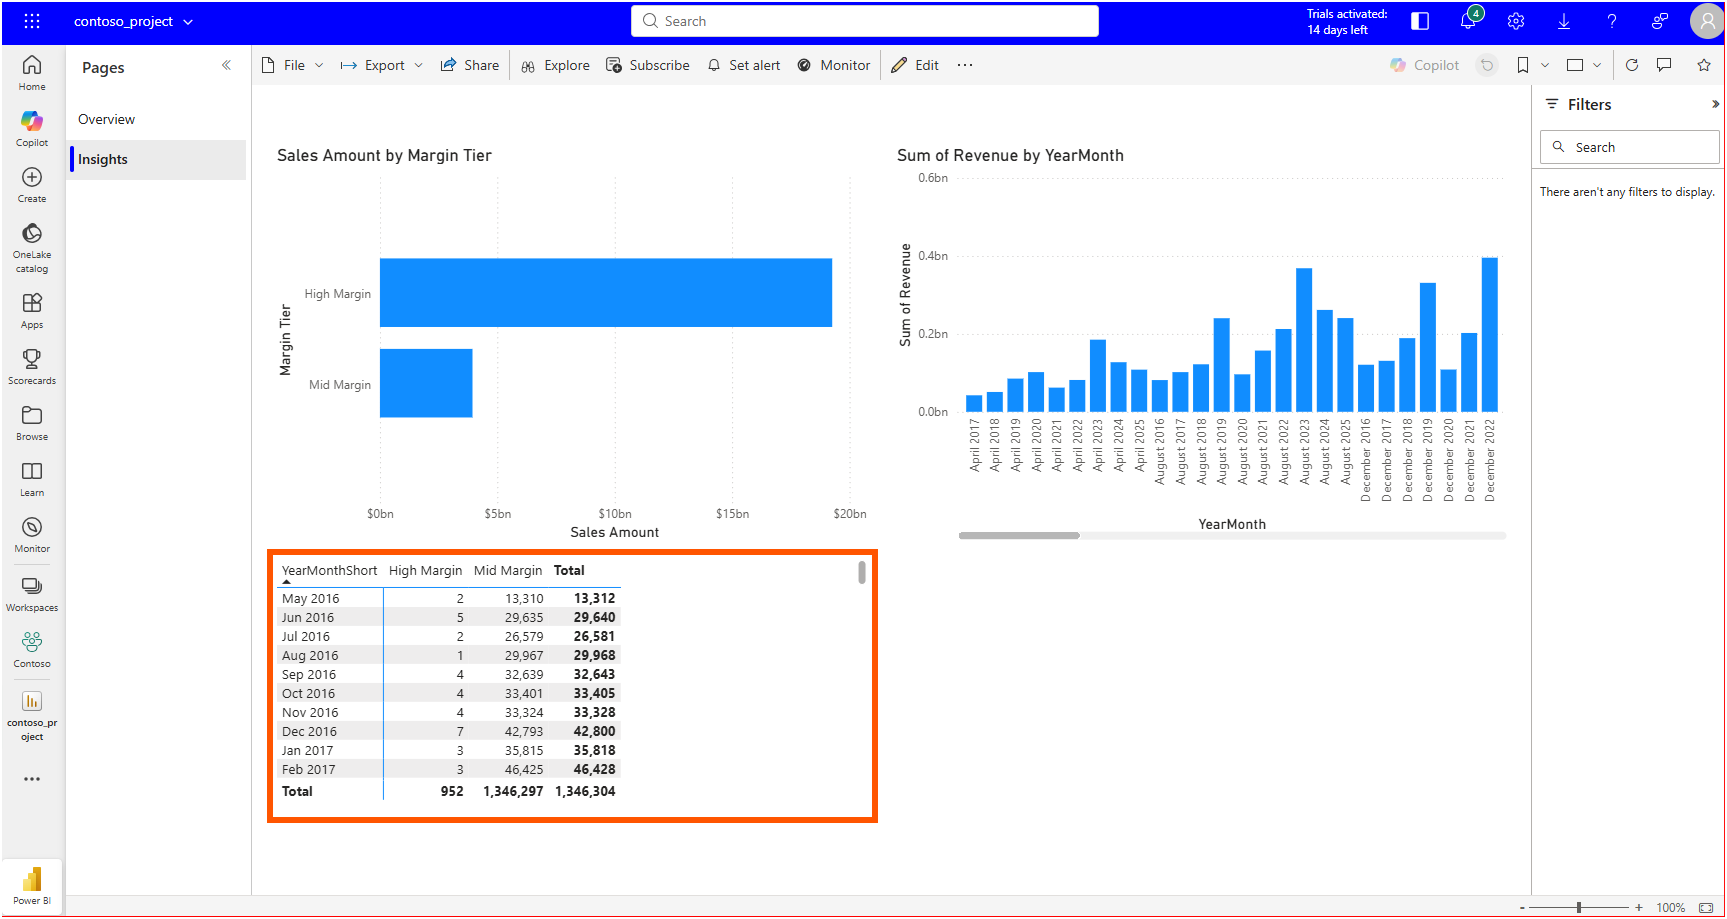Open the Learn section
This screenshot has height=919, width=1727.
point(32,478)
